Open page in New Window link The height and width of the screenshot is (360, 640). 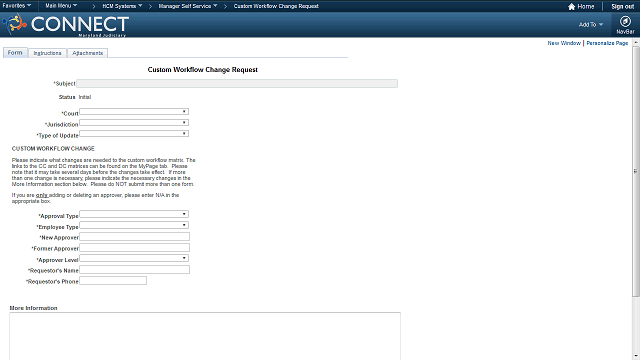click(564, 43)
